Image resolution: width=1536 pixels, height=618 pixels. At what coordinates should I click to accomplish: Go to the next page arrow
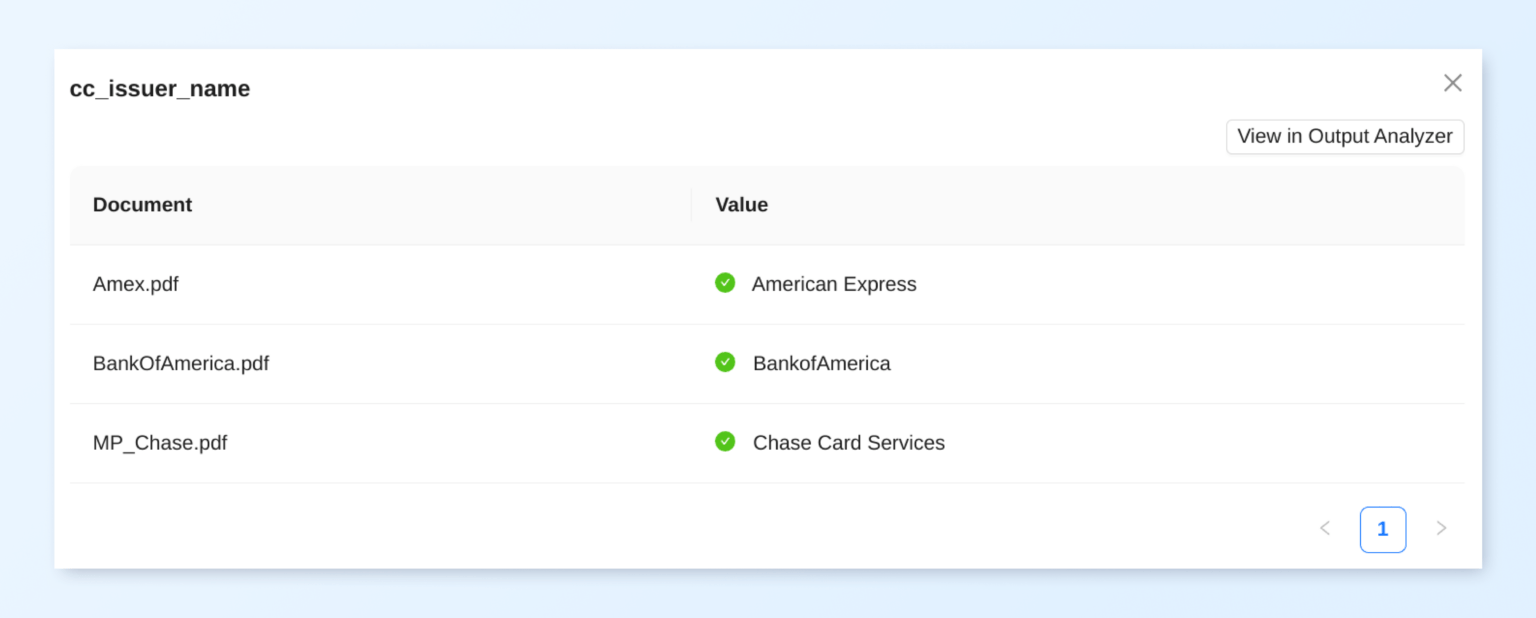(1441, 528)
